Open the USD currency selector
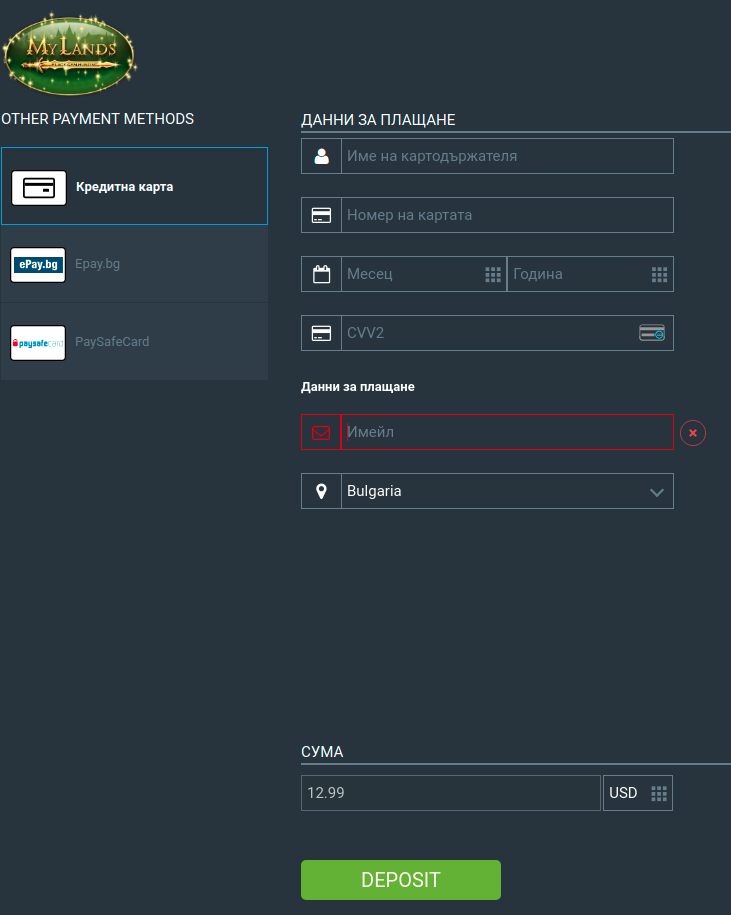Viewport: 731px width, 915px height. tap(638, 793)
